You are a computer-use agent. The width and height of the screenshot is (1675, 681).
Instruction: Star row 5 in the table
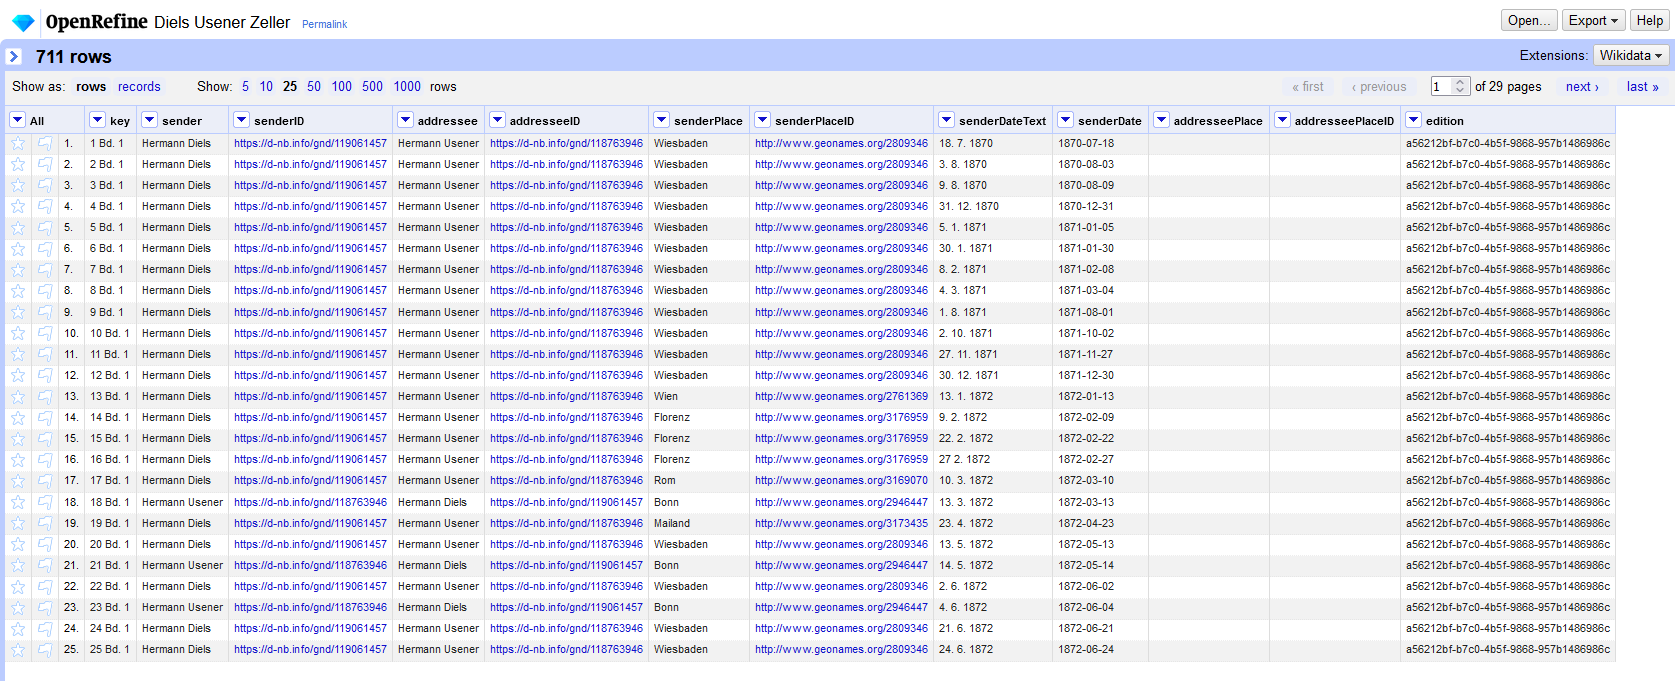point(18,227)
